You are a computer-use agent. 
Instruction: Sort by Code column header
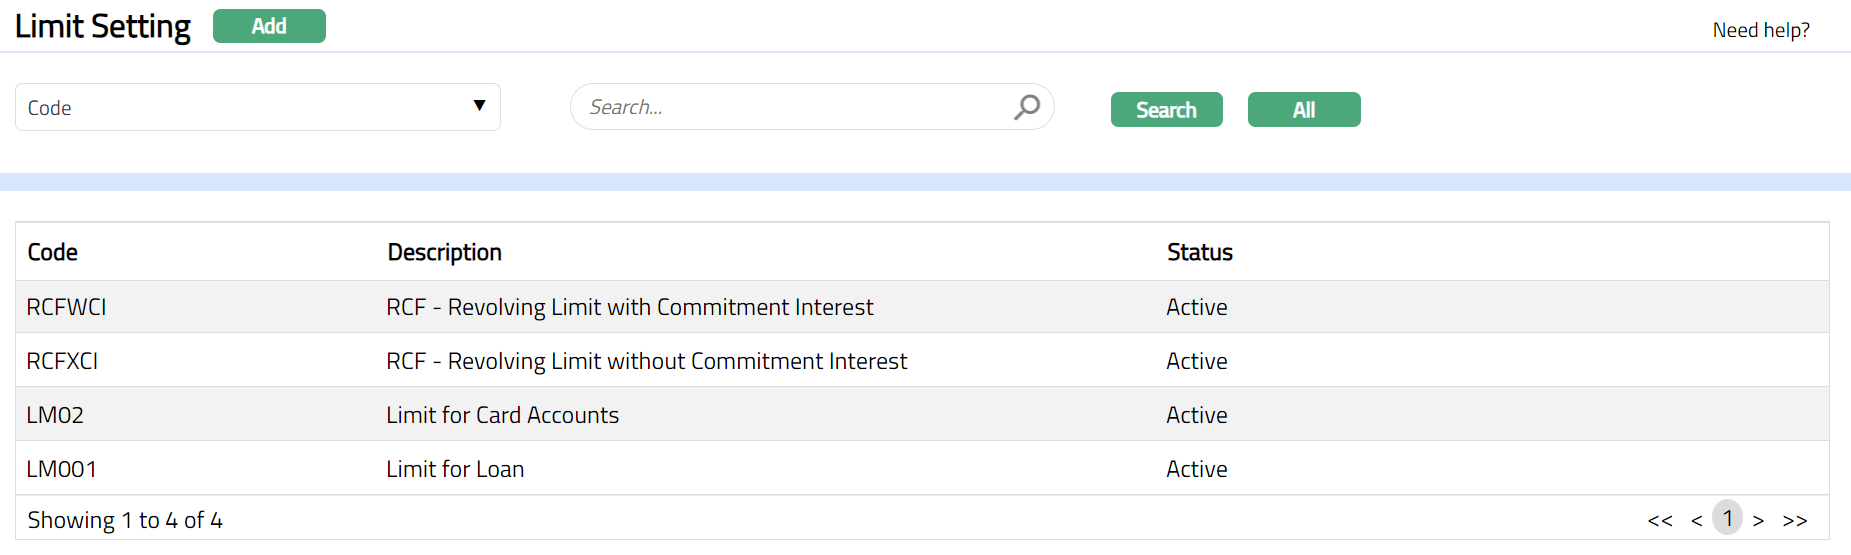[53, 252]
